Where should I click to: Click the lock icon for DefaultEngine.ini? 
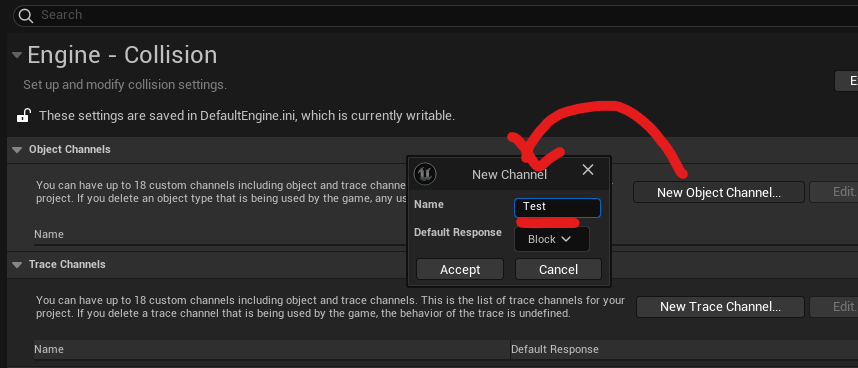[x=23, y=116]
